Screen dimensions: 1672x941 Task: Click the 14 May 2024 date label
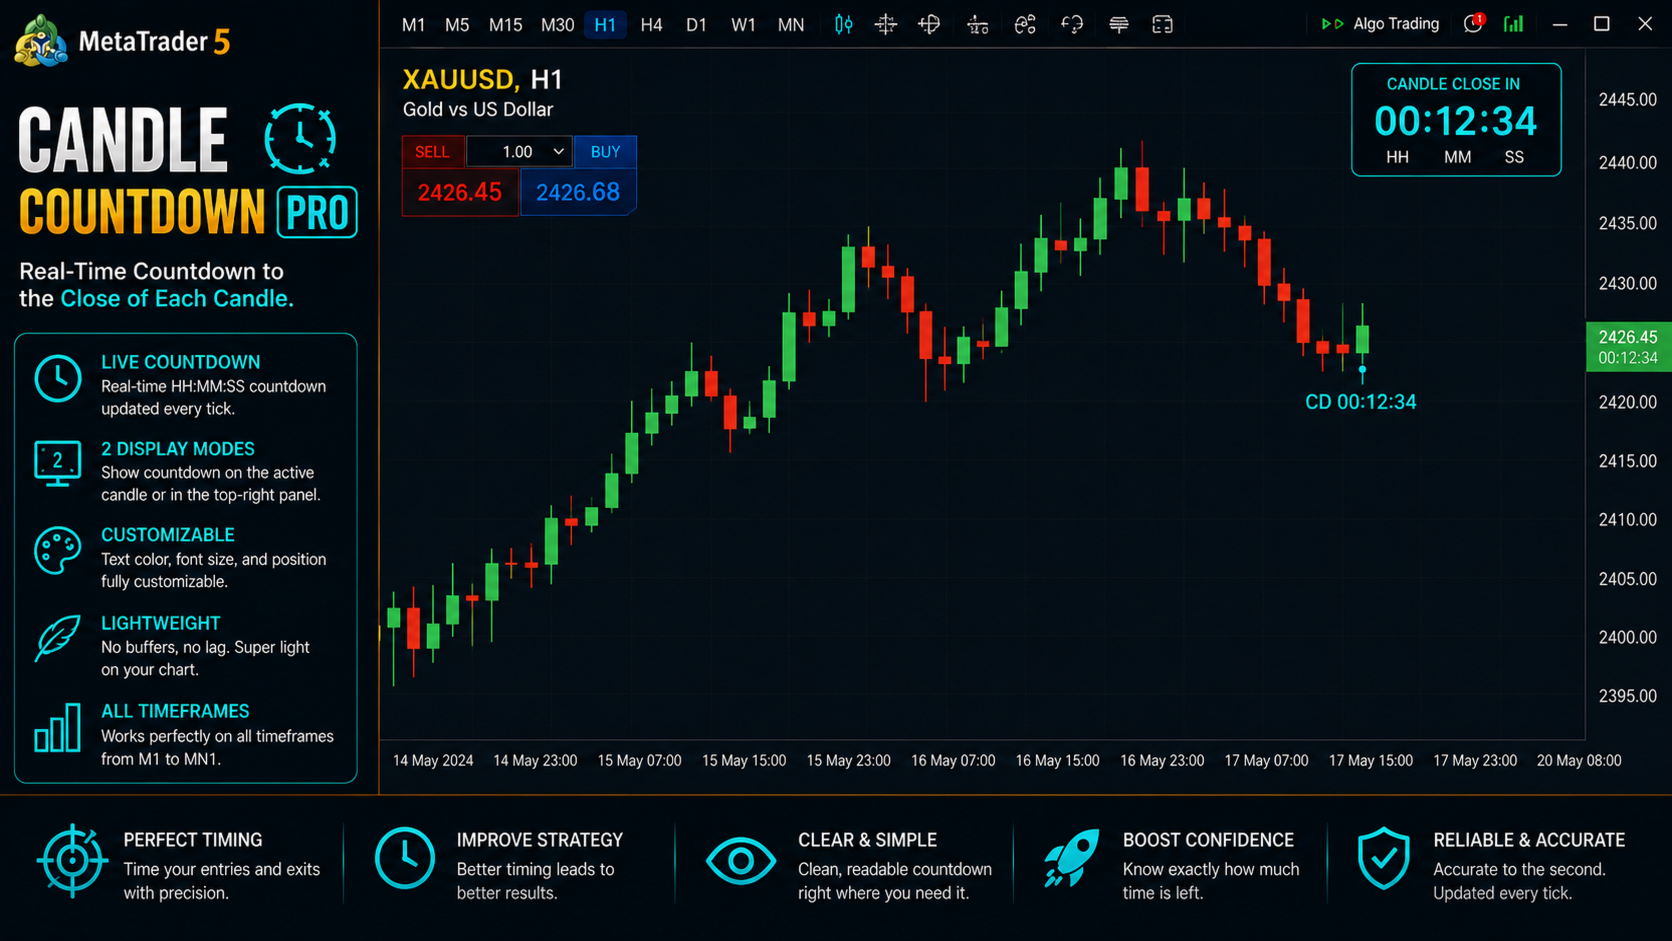point(433,761)
